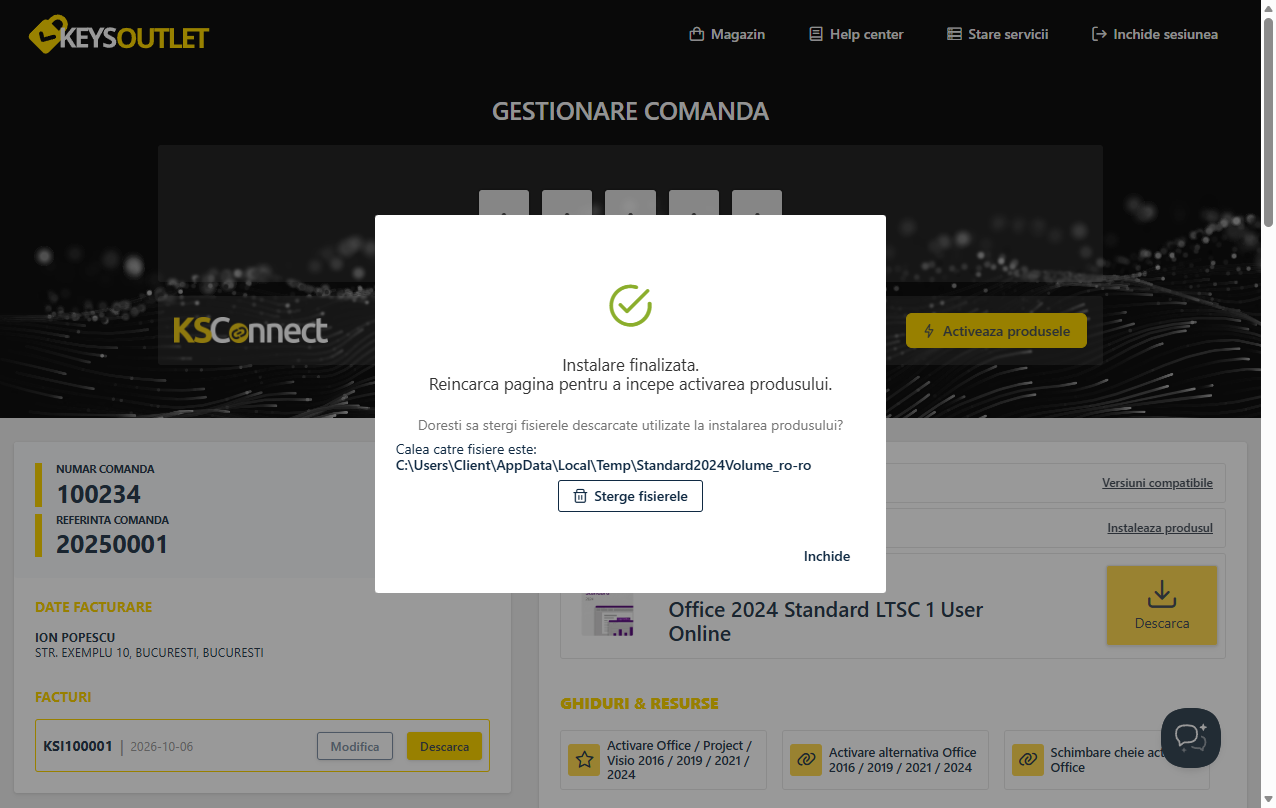Open the live chat widget
Screen dimensions: 1276x808
pyautogui.click(x=1191, y=738)
